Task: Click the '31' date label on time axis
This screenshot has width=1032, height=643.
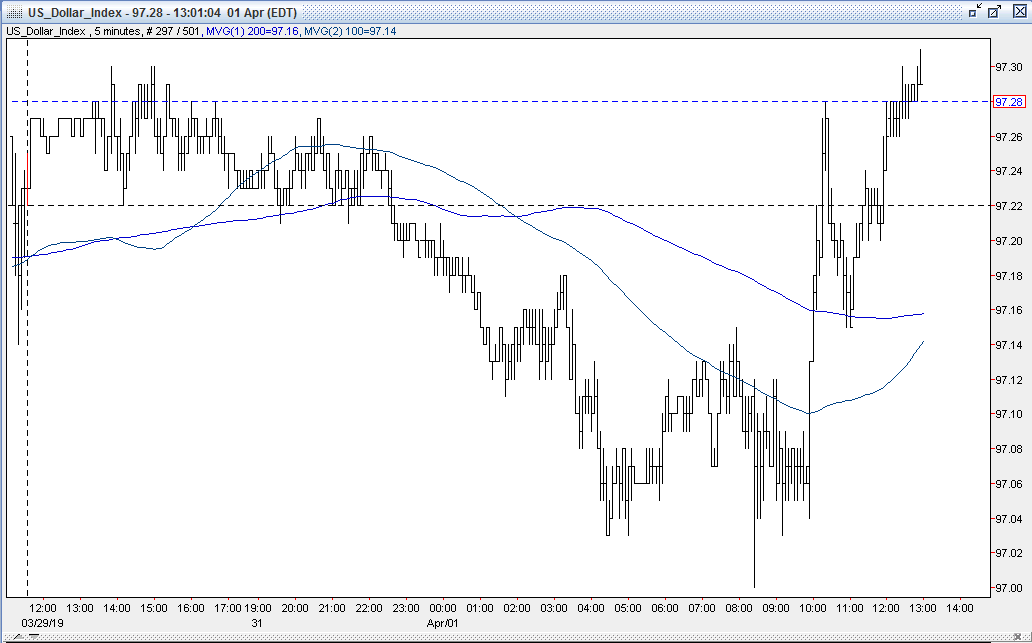Action: [257, 623]
